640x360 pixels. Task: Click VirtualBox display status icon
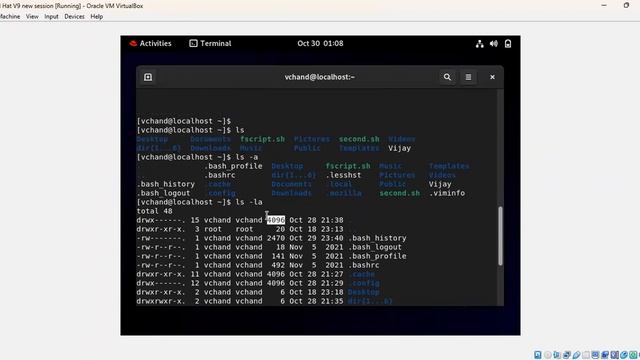click(596, 355)
